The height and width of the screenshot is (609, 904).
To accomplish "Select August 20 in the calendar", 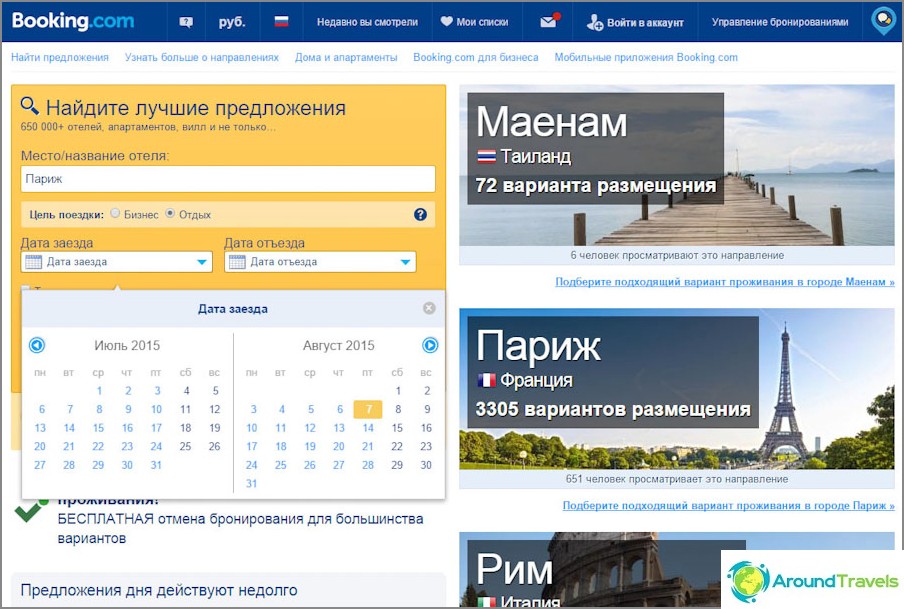I will point(339,446).
